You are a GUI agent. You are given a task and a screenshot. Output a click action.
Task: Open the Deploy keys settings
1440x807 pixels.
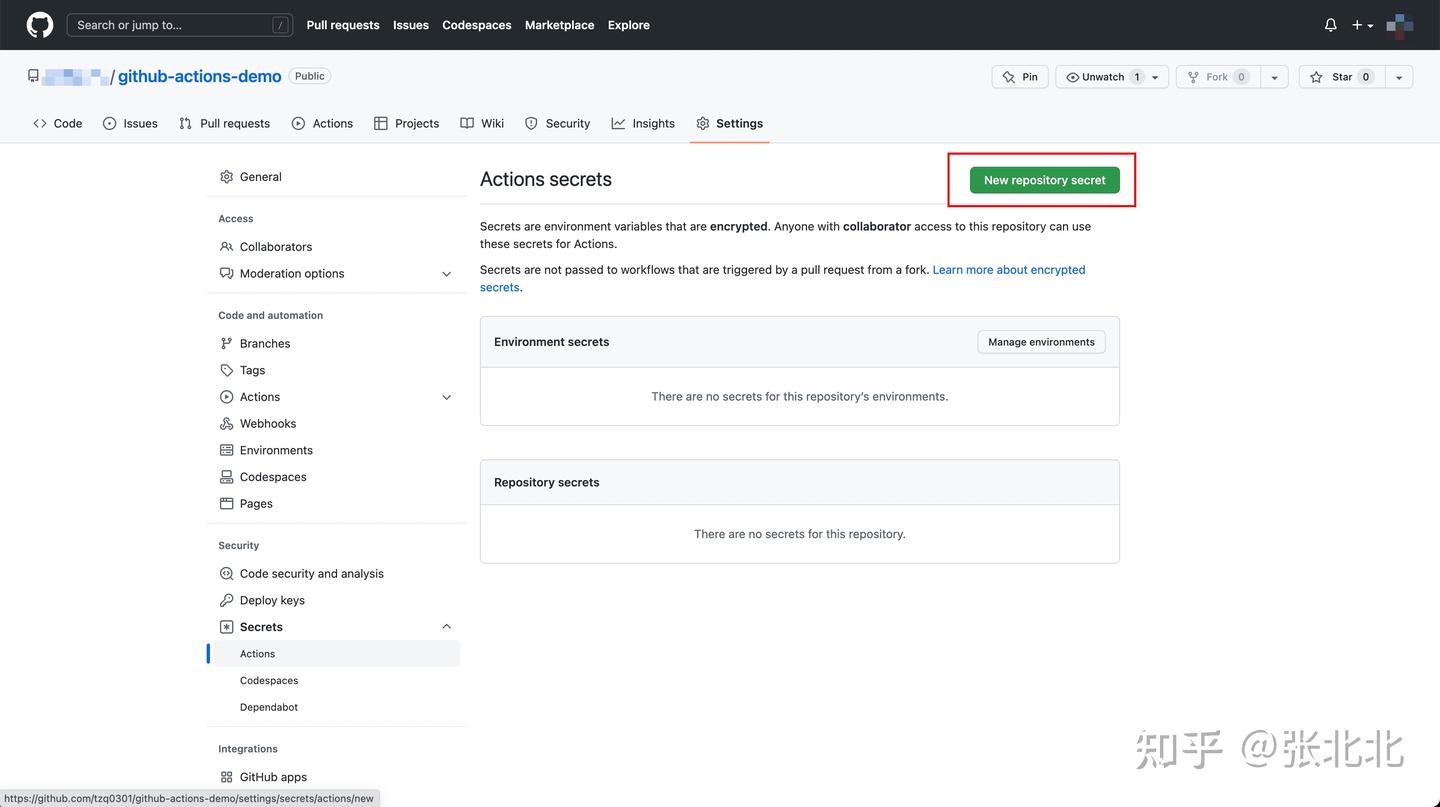271,599
